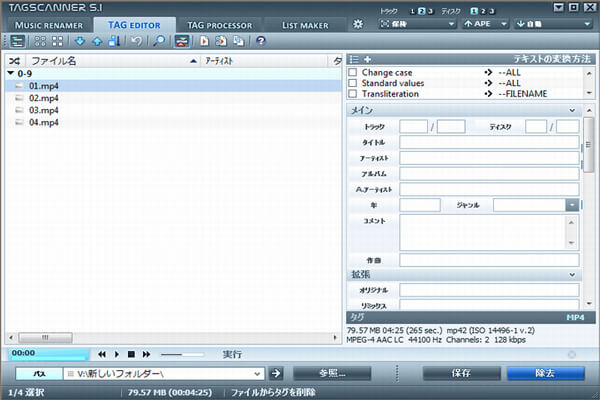Open the down-arrow dropdown at top right
600x400 pixels.
[x=553, y=24]
